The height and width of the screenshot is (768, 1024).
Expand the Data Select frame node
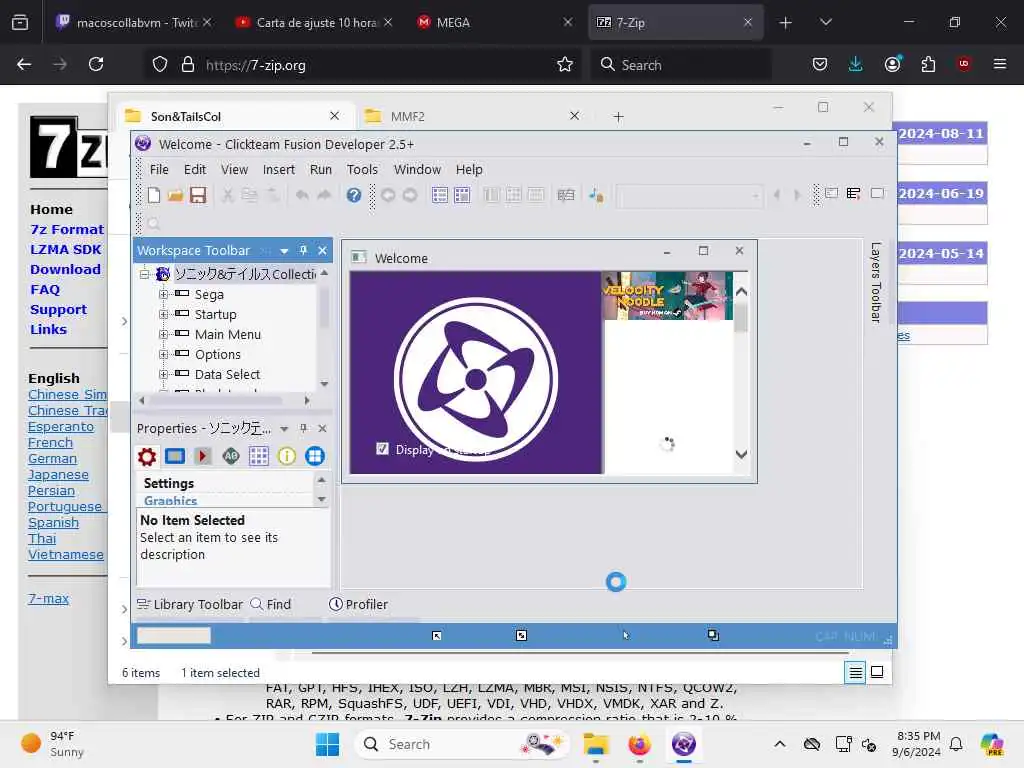(x=163, y=374)
